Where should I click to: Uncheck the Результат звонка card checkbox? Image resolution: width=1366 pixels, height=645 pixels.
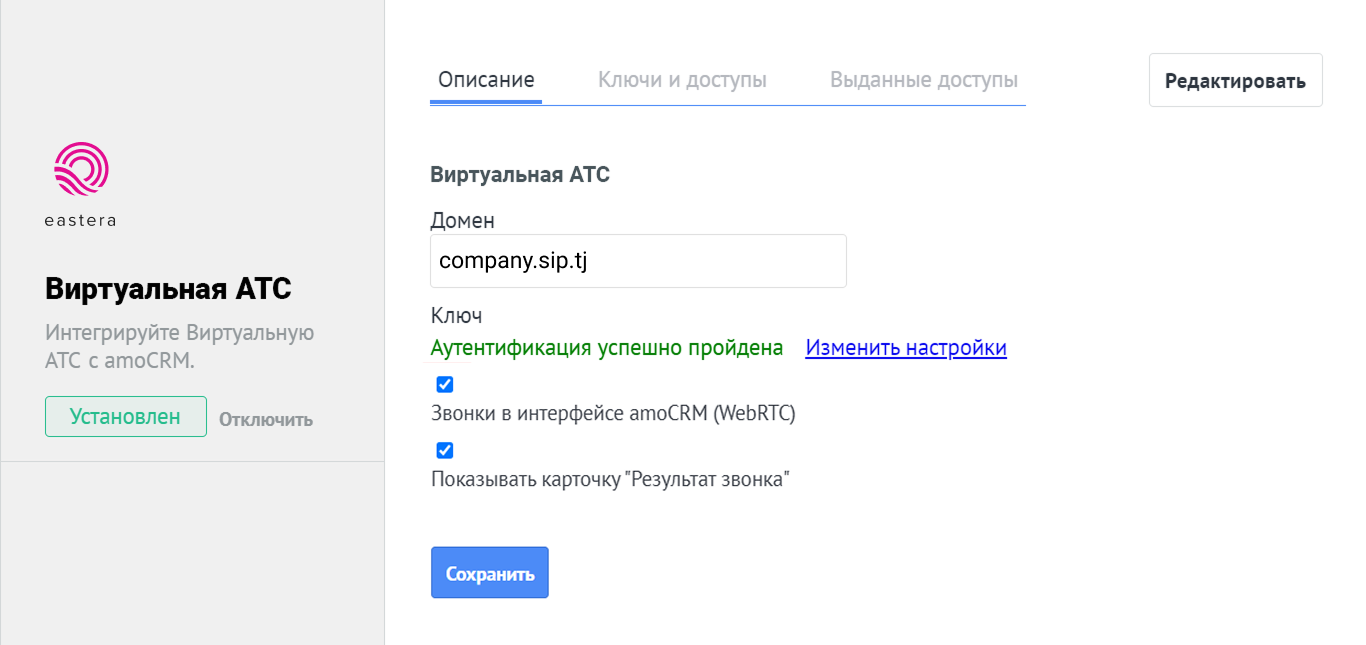(445, 450)
